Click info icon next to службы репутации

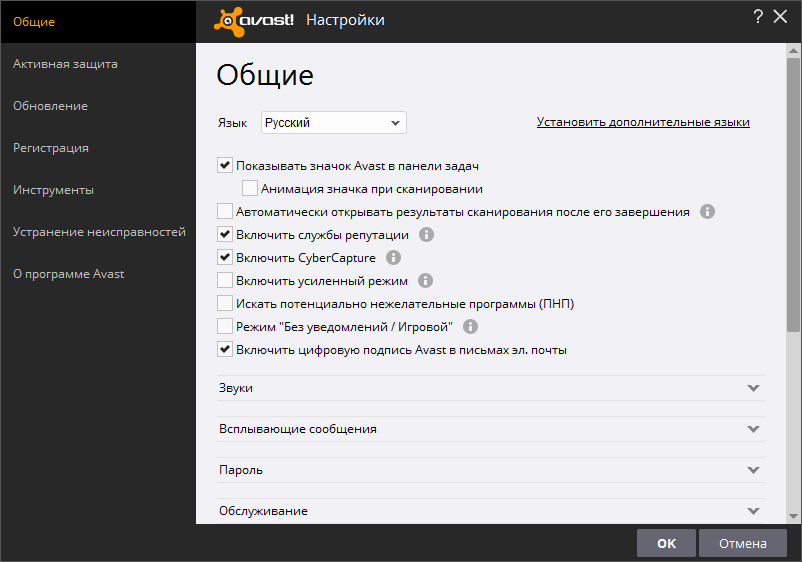click(426, 235)
